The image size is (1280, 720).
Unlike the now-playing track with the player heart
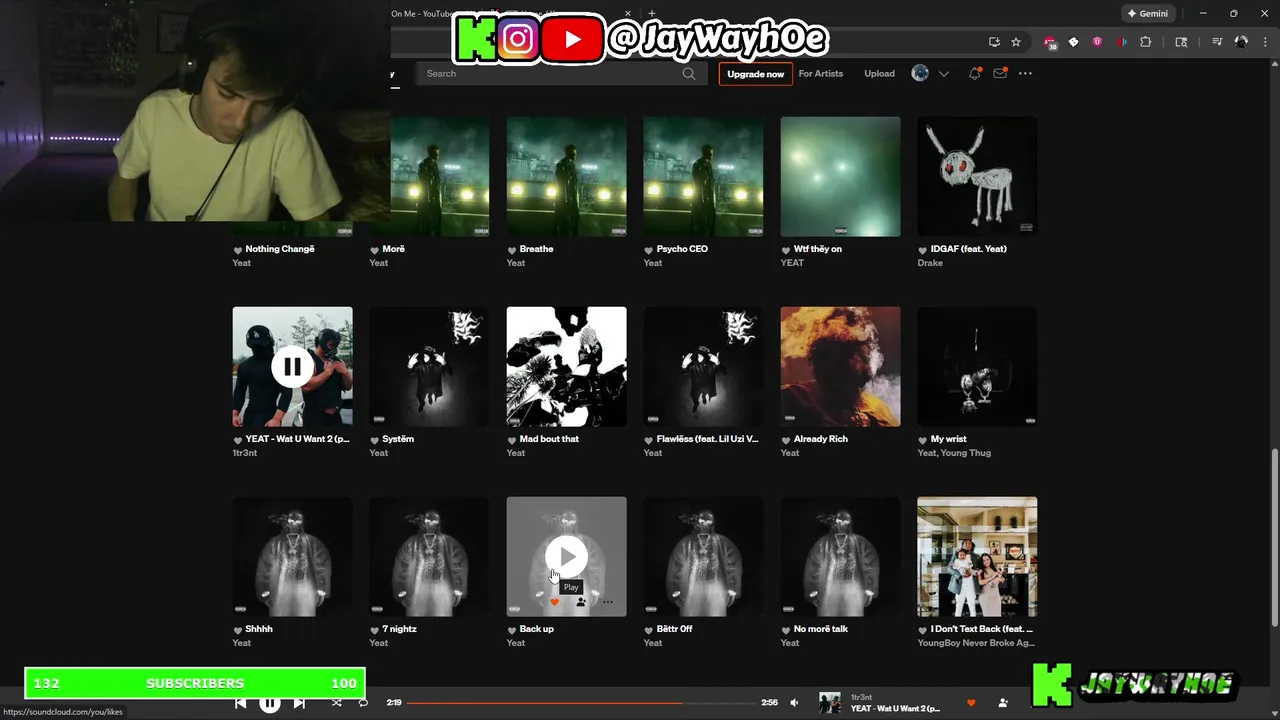[971, 703]
